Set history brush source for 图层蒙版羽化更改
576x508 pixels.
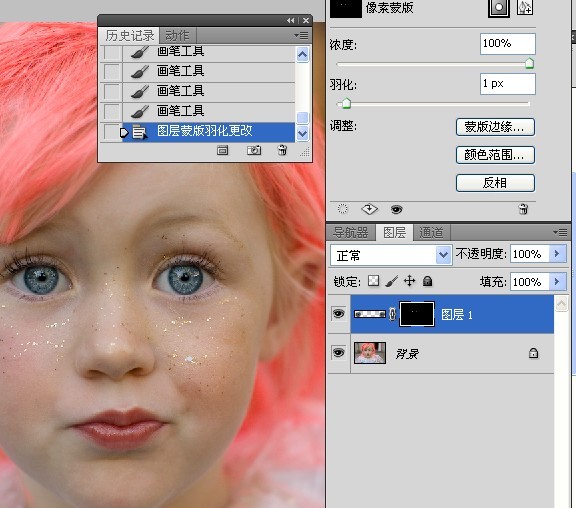pyautogui.click(x=111, y=131)
